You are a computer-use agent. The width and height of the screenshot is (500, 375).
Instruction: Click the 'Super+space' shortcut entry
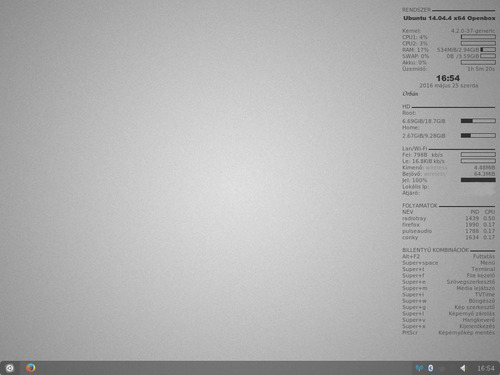point(420,263)
